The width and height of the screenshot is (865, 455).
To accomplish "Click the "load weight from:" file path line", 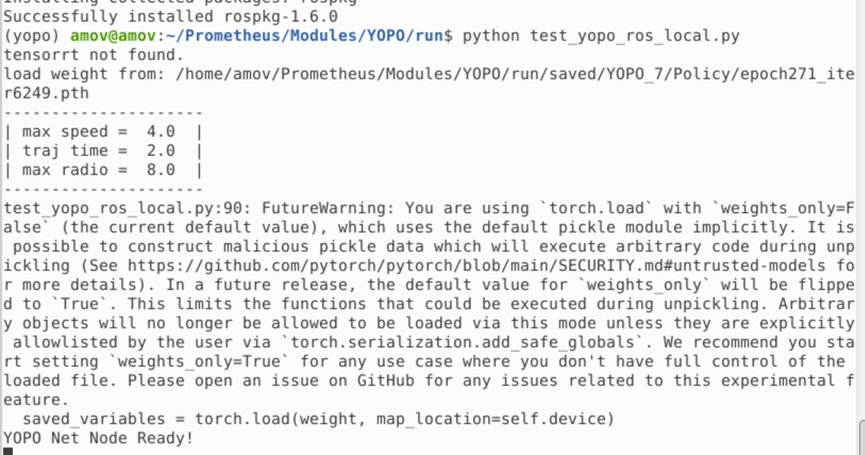I will pyautogui.click(x=429, y=74).
